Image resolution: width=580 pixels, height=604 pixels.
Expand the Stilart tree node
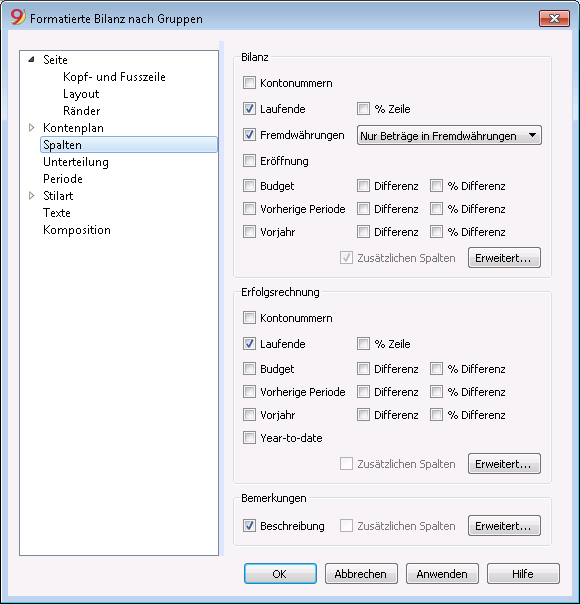pyautogui.click(x=32, y=196)
